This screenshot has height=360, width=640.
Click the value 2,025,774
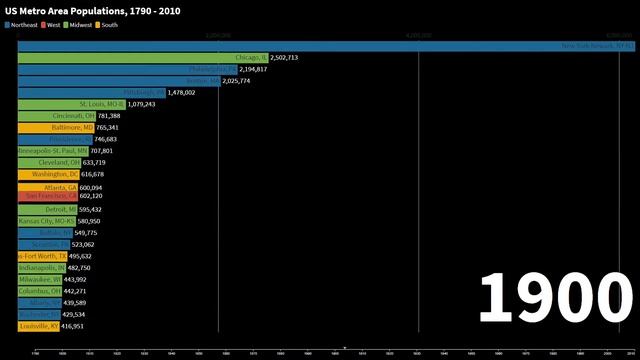coord(236,81)
